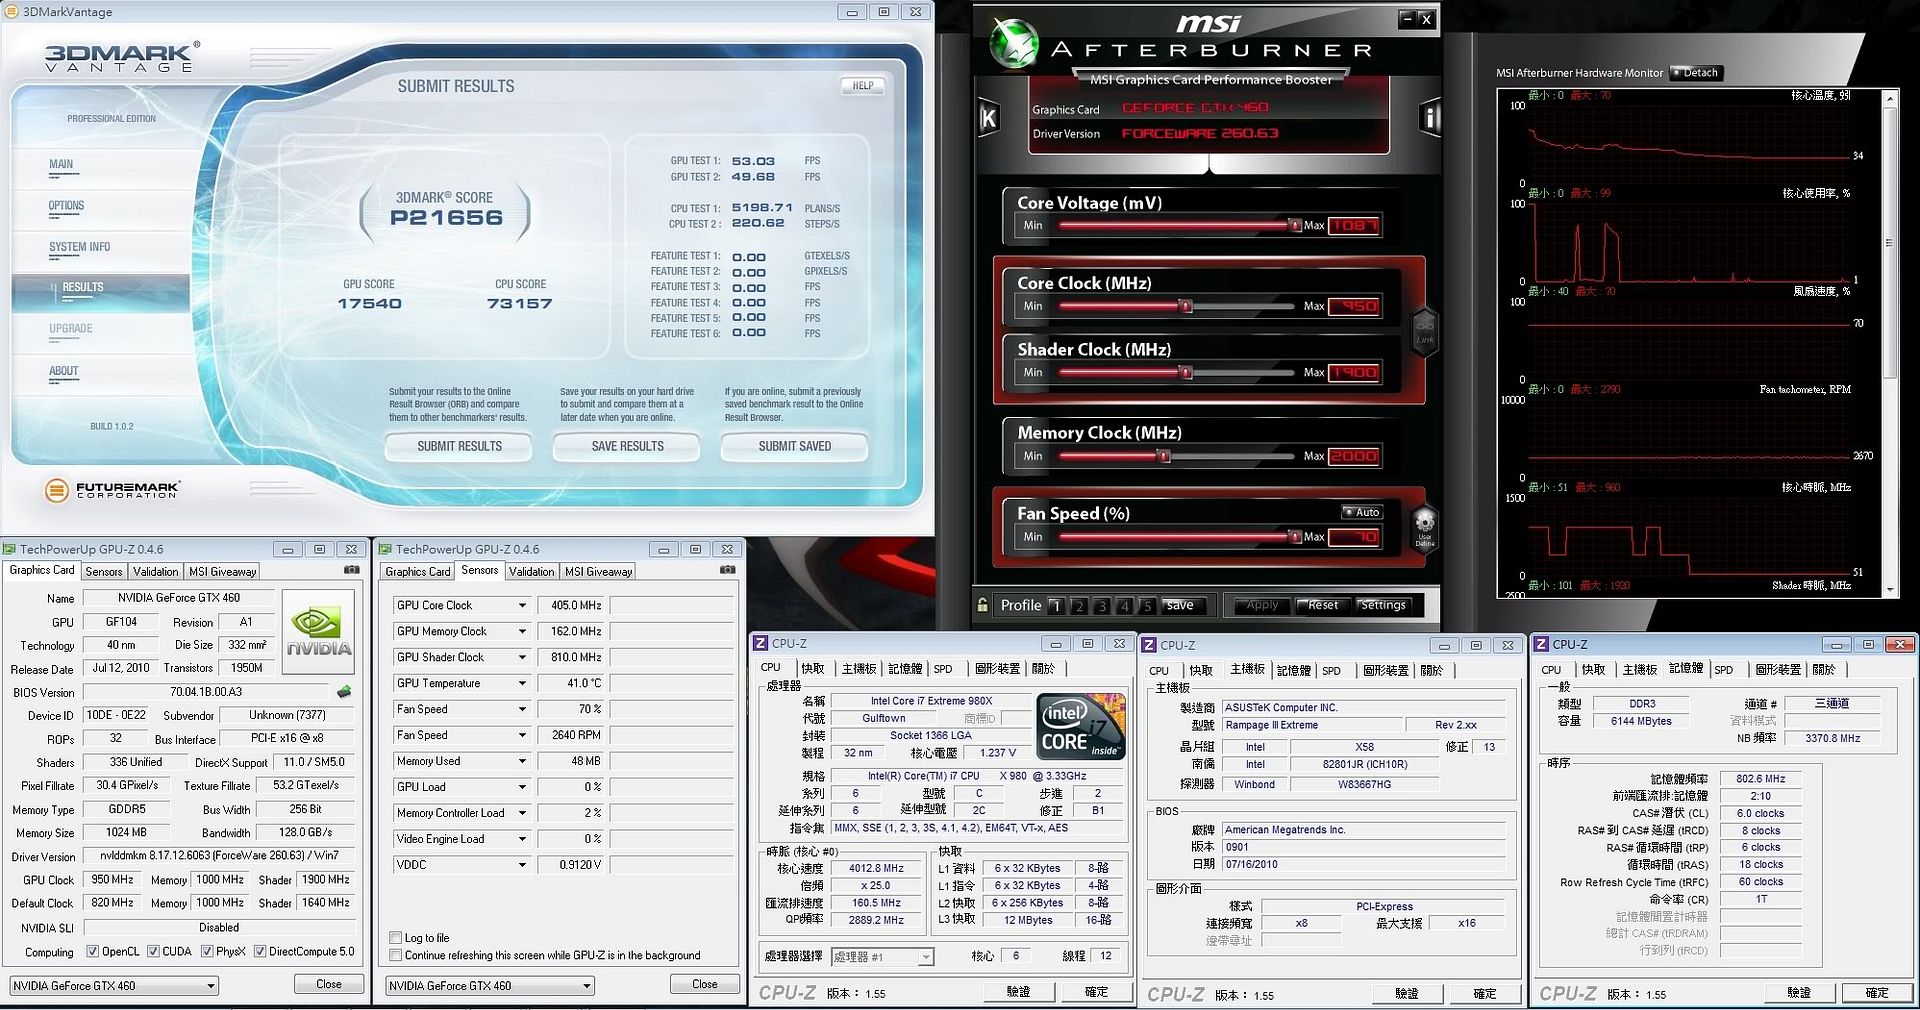
Task: Click the SUBMIT SAVED button
Action: pos(794,447)
